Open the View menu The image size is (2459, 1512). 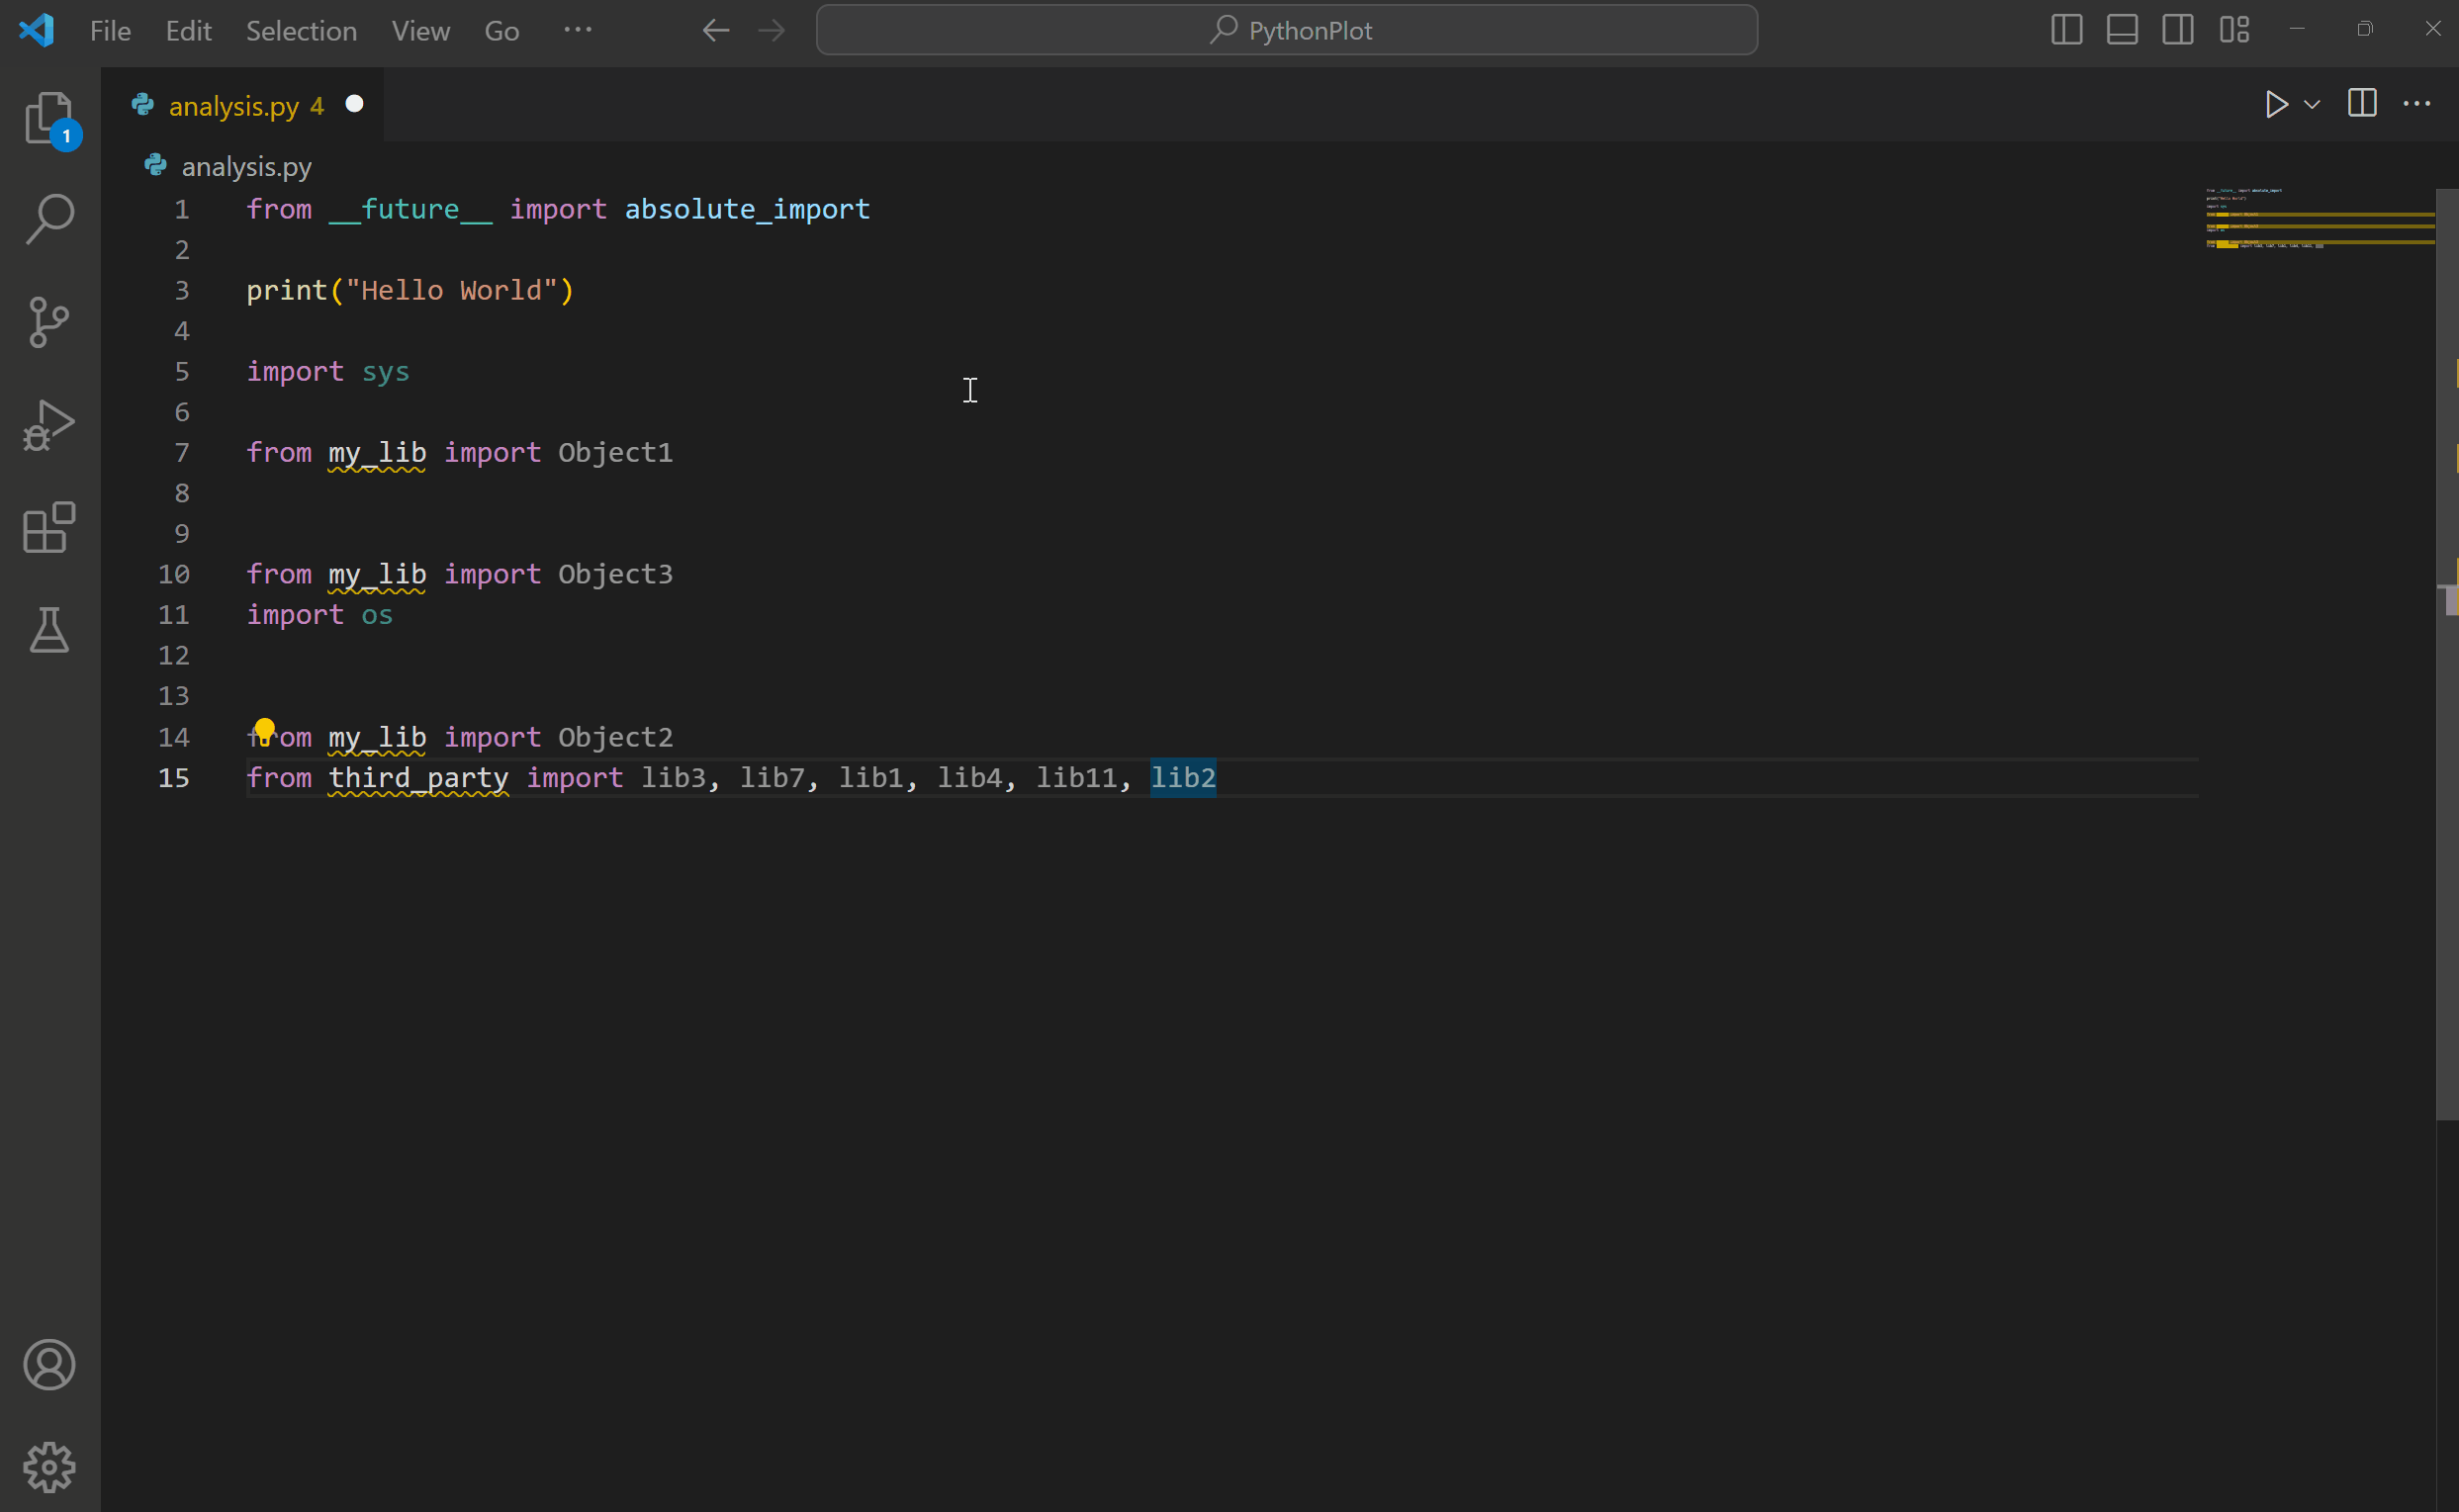click(420, 30)
